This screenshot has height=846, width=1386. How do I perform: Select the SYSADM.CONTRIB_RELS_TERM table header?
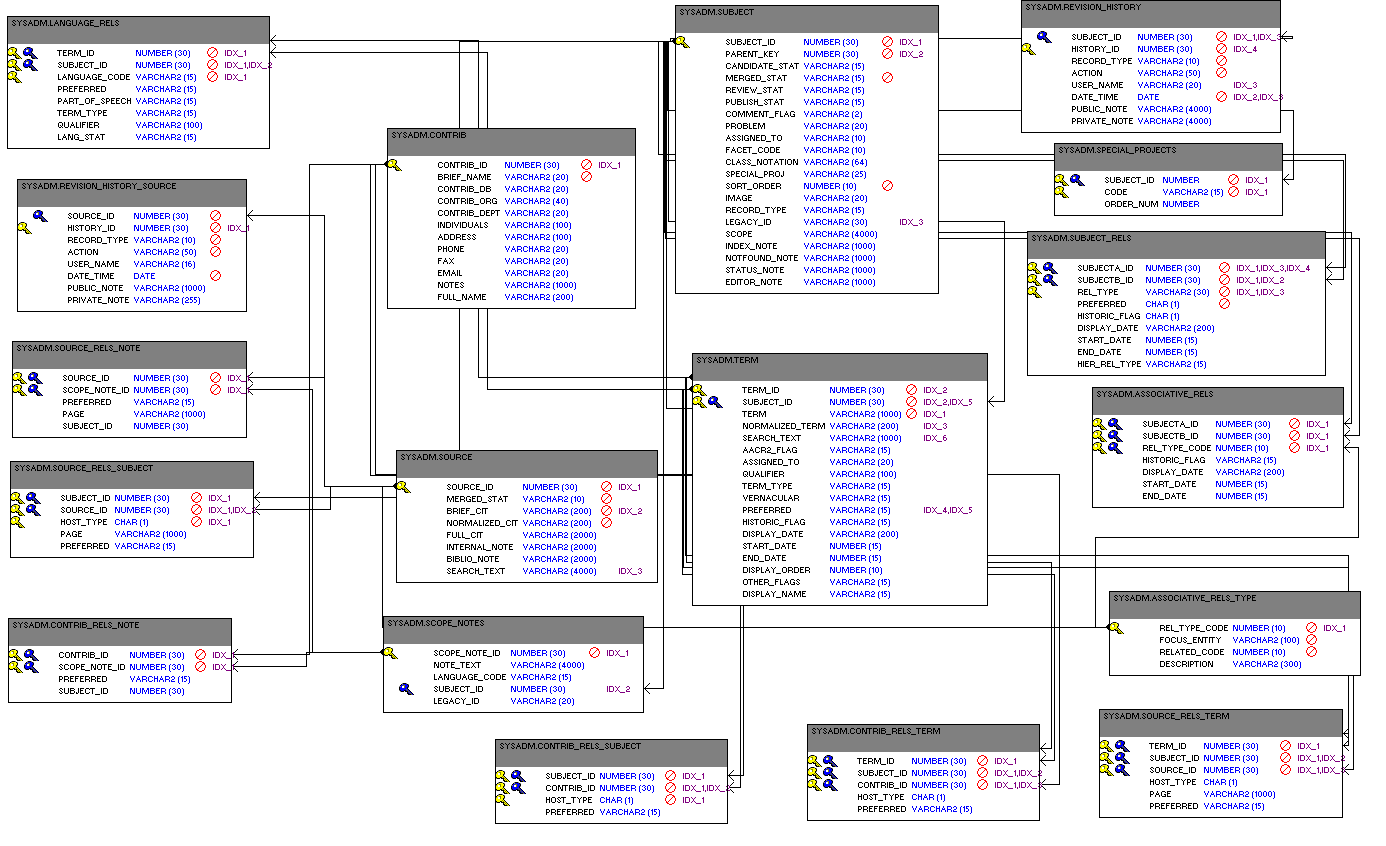pyautogui.click(x=924, y=737)
